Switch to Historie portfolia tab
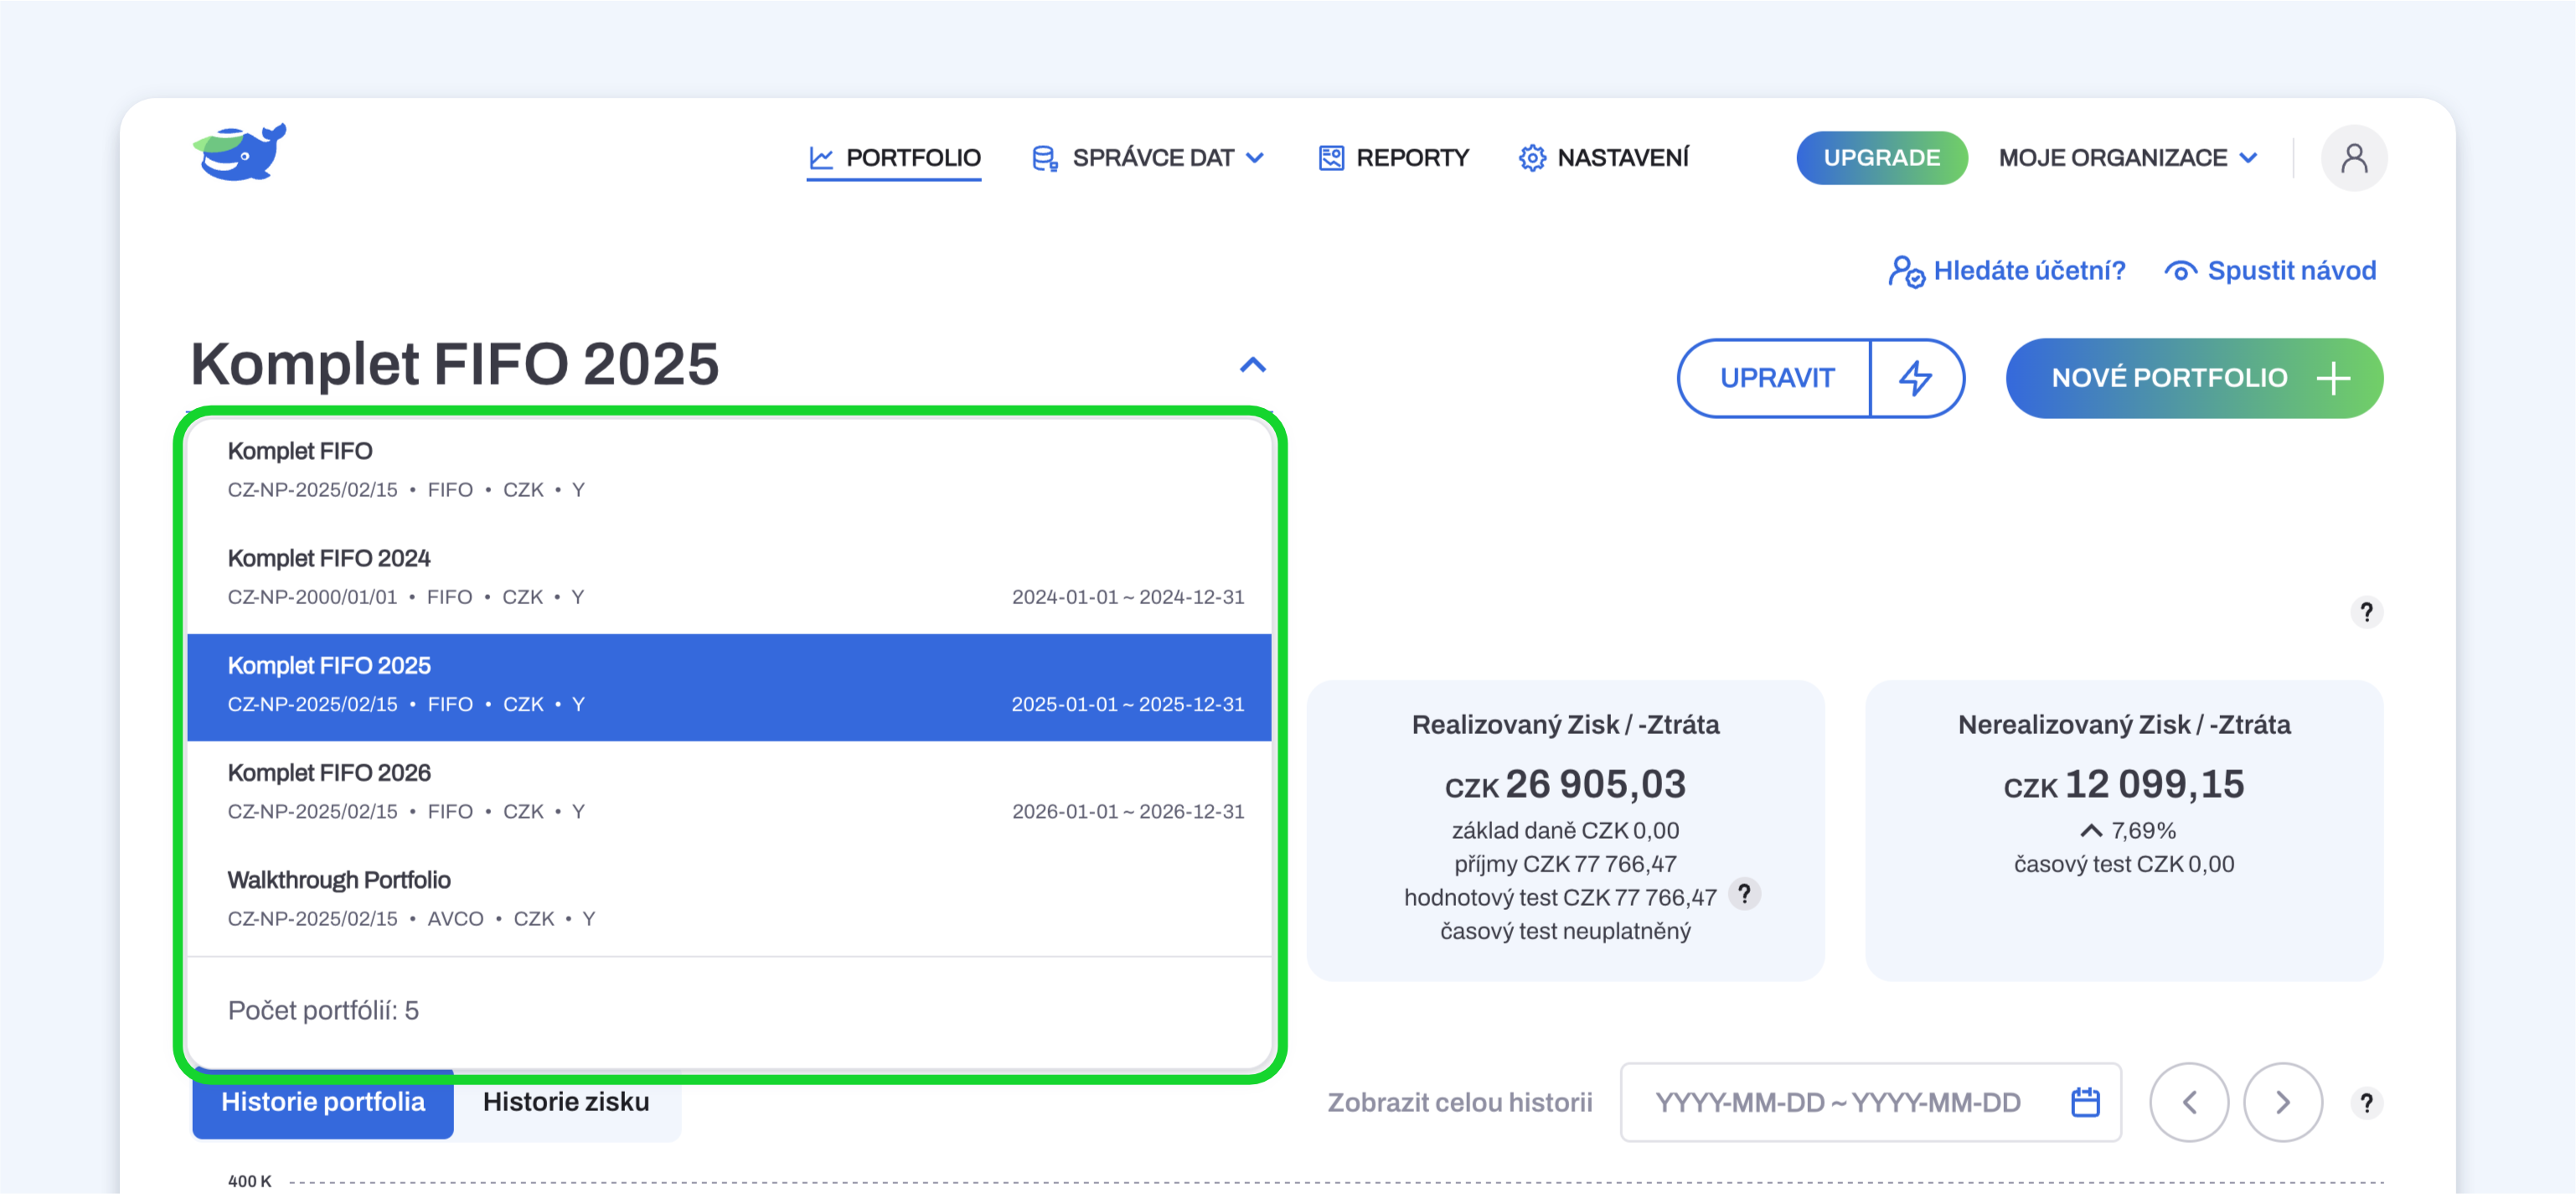 click(x=323, y=1102)
